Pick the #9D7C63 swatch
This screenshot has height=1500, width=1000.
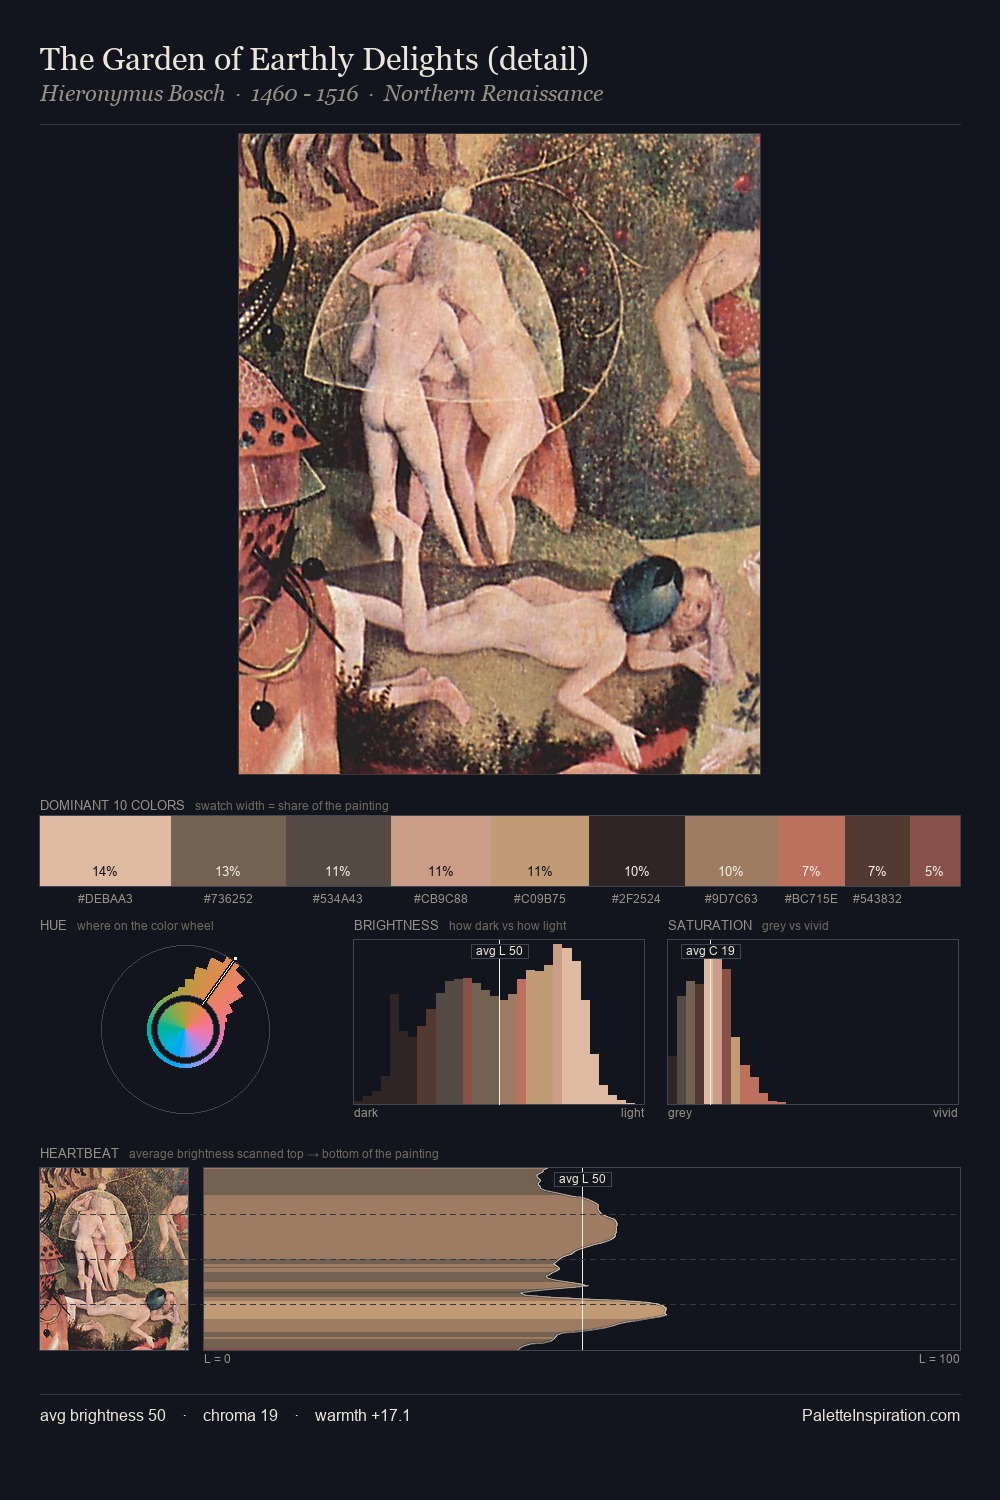coord(731,851)
